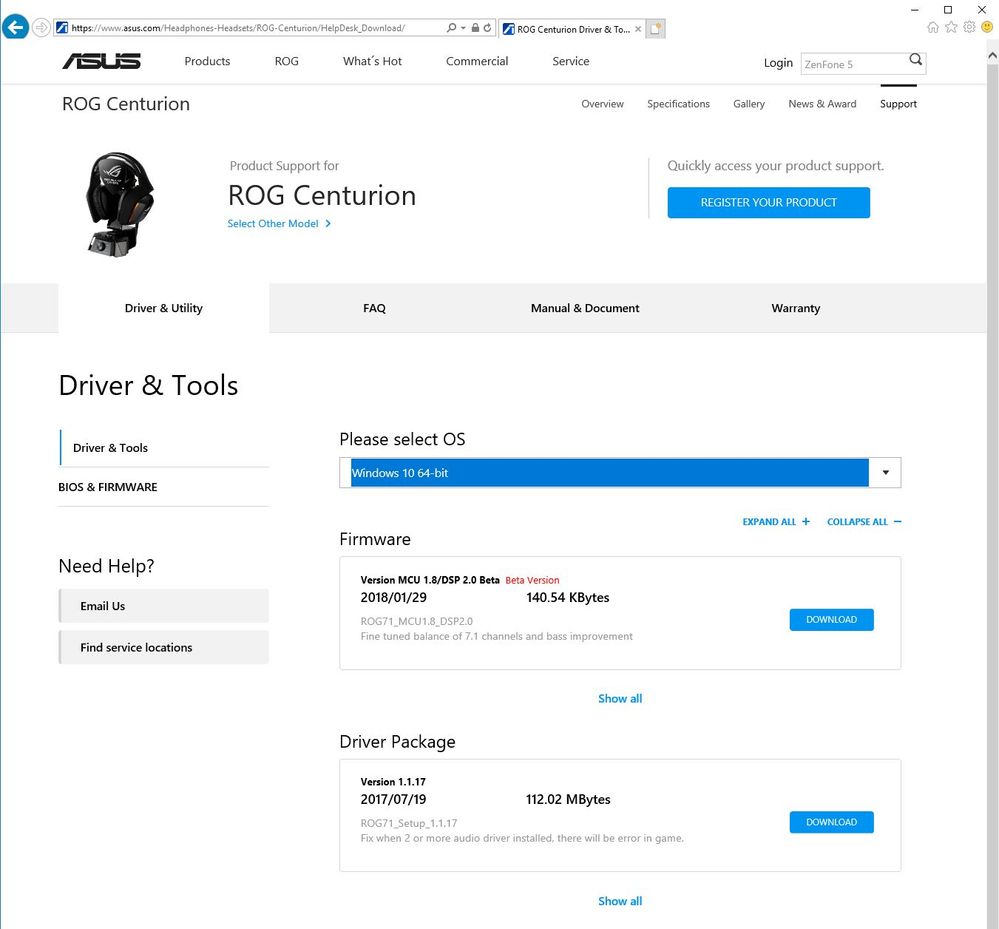The width and height of the screenshot is (999, 929).
Task: Click the smiley feedback icon
Action: coord(987,27)
